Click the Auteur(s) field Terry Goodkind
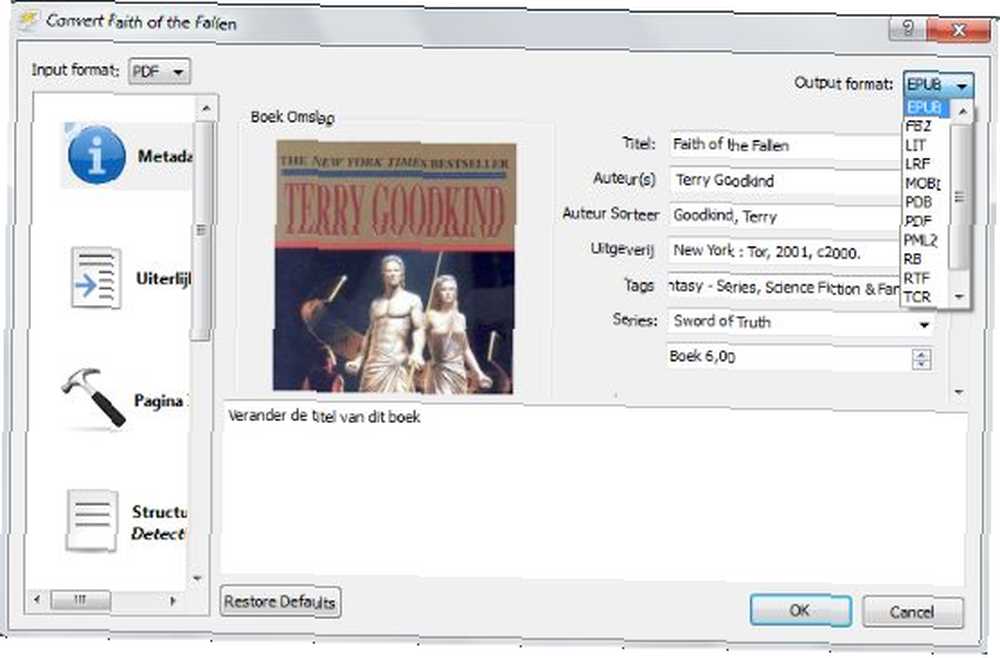This screenshot has width=1000, height=658. 786,180
